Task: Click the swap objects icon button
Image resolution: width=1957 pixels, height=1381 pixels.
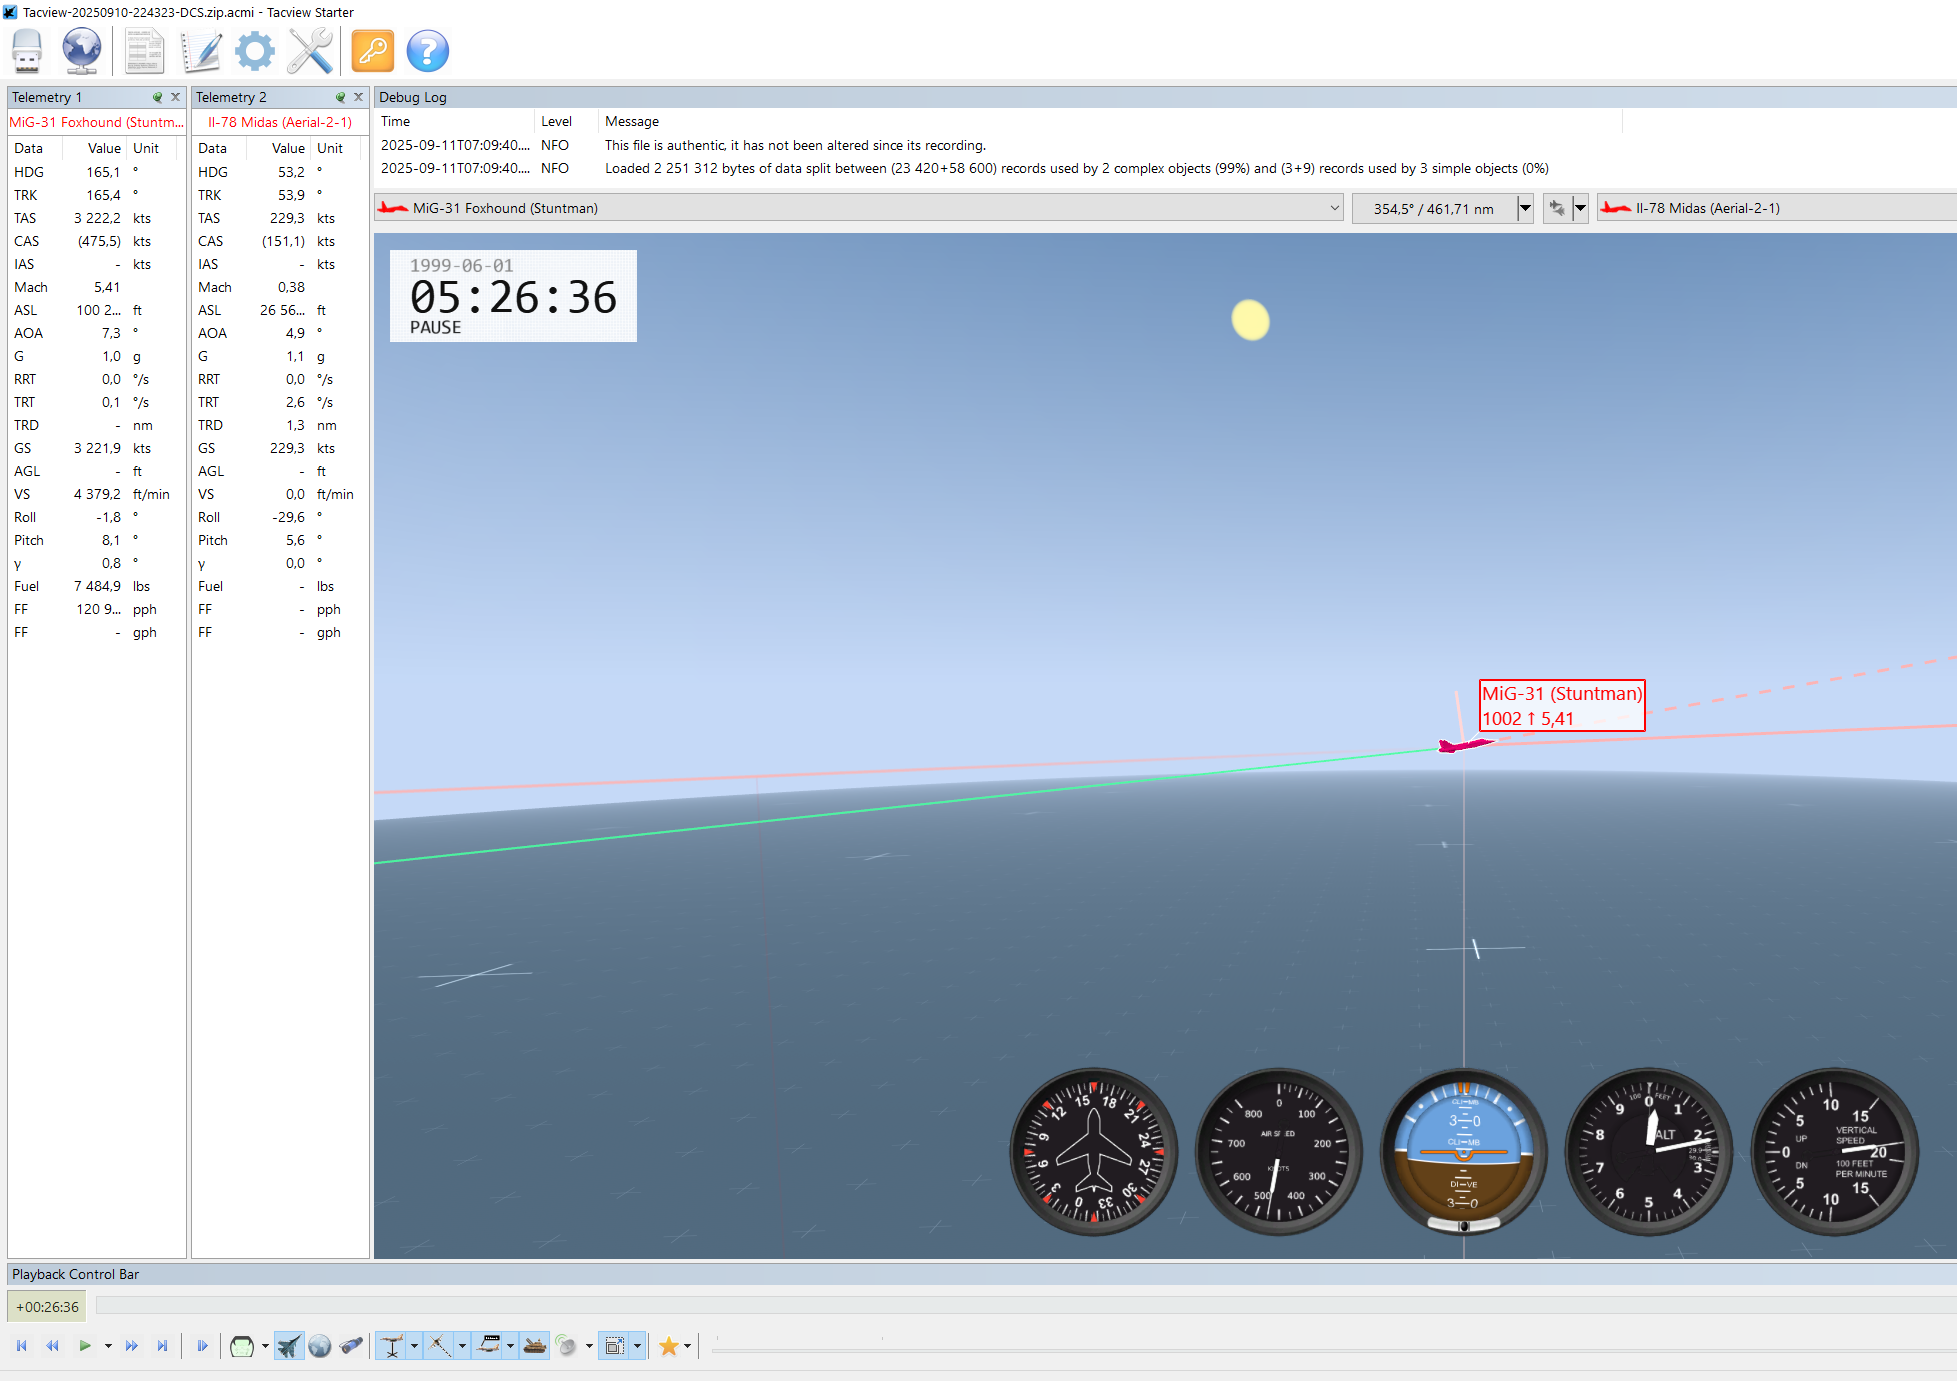Action: coord(1557,208)
